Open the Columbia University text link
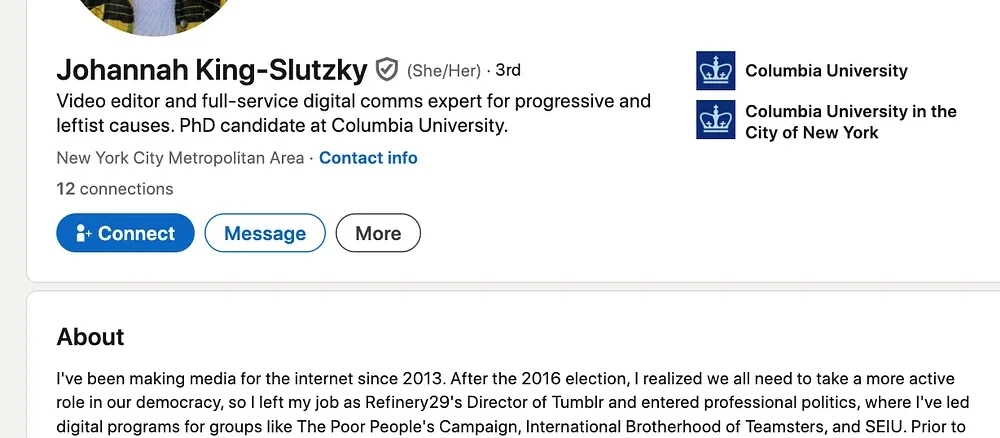Screen dimensions: 1000x438 tap(826, 71)
